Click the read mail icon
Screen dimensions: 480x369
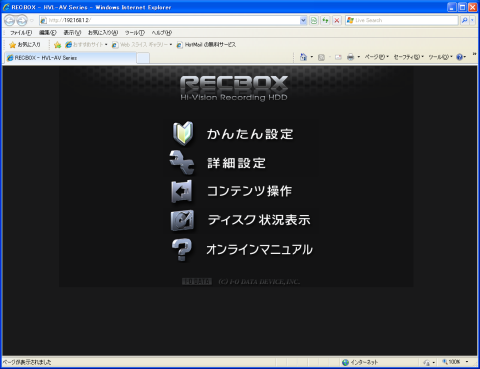338,57
